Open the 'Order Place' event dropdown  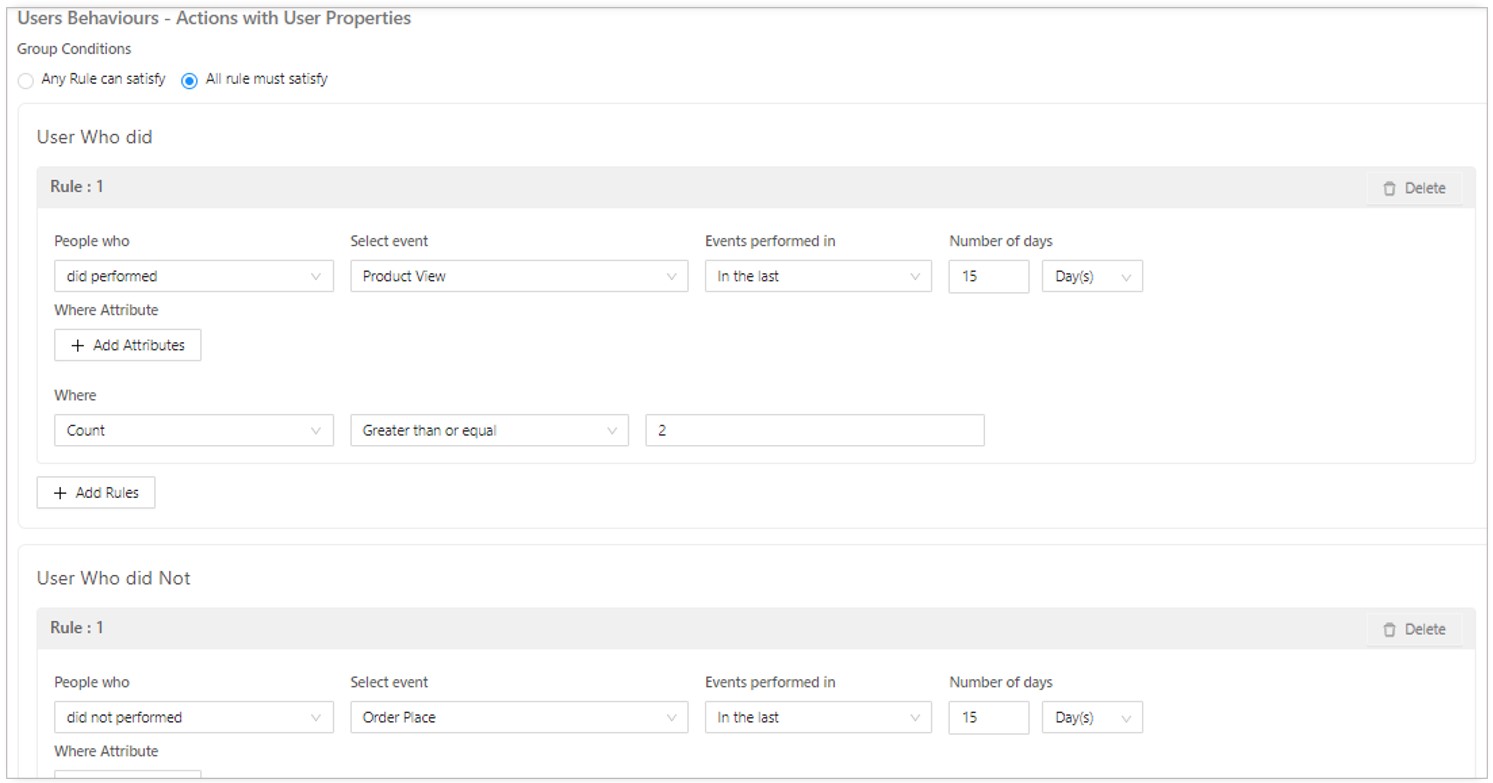(x=518, y=717)
